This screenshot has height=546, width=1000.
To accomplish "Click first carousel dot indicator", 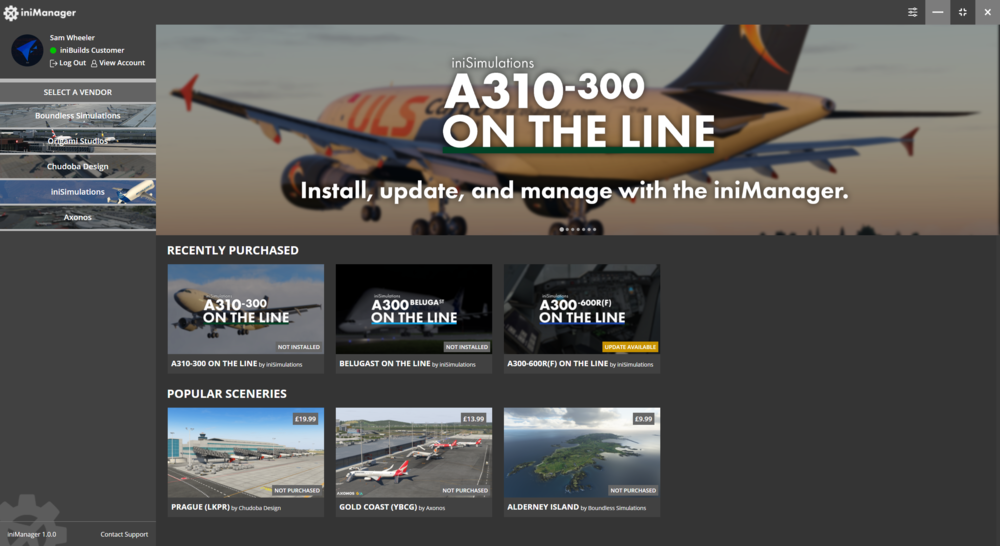I will tap(561, 229).
